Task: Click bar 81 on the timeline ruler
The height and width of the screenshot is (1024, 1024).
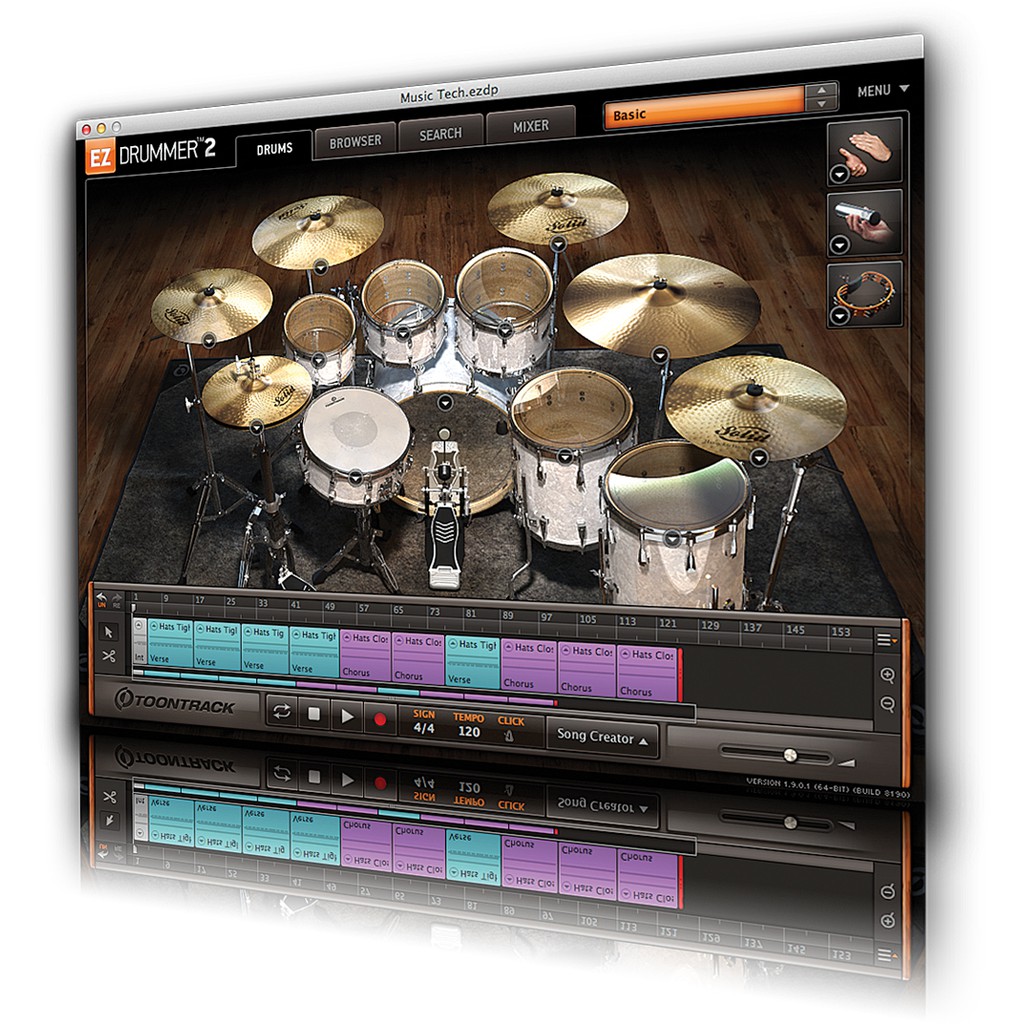Action: point(471,614)
